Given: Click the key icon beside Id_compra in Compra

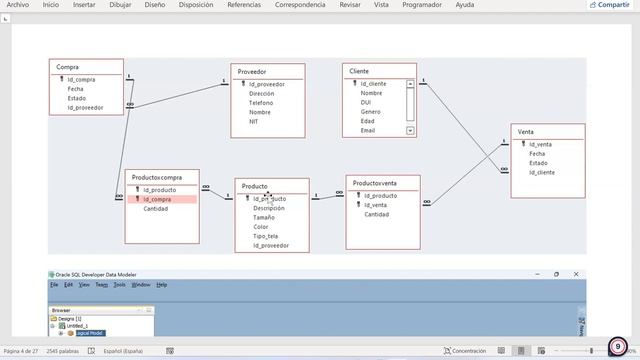Looking at the screenshot, I should click(62, 79).
